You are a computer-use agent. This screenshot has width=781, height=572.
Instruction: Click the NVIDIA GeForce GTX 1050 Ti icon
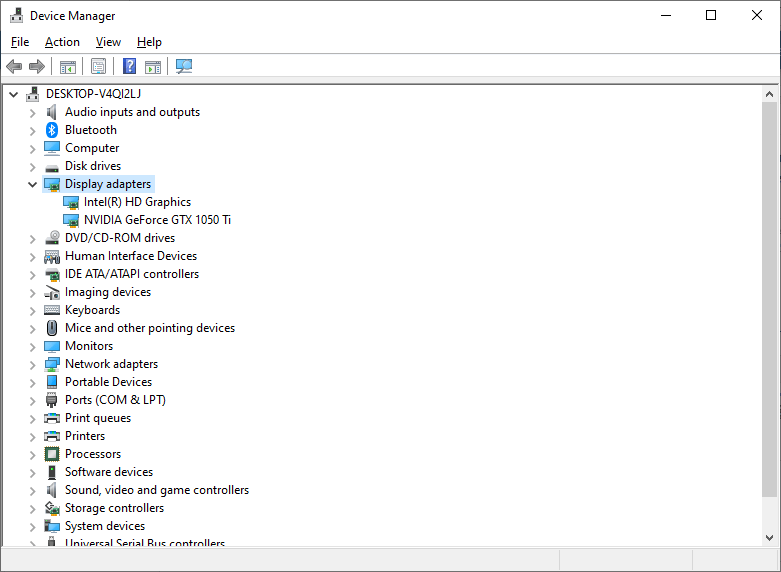point(71,220)
